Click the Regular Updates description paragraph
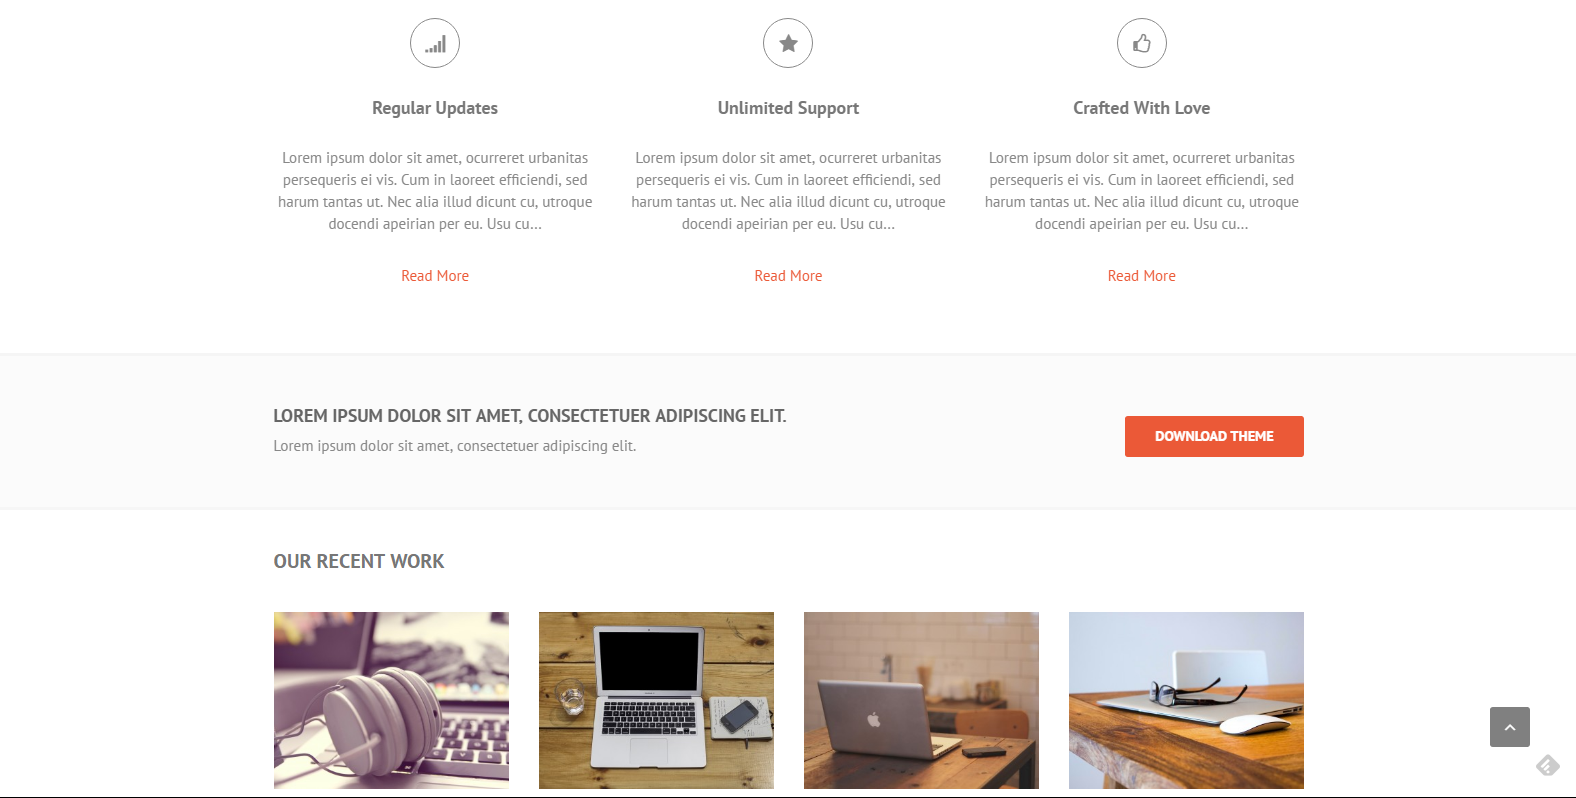 435,191
